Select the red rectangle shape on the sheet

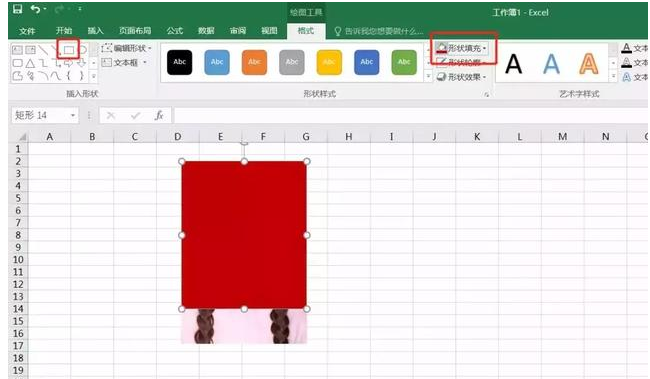(244, 235)
